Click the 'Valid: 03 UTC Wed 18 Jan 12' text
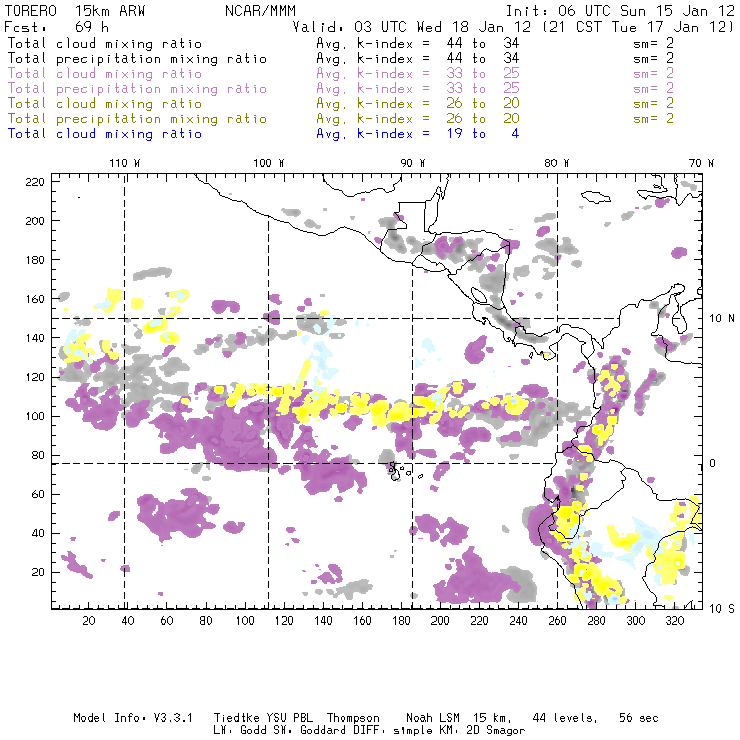 click(x=412, y=27)
